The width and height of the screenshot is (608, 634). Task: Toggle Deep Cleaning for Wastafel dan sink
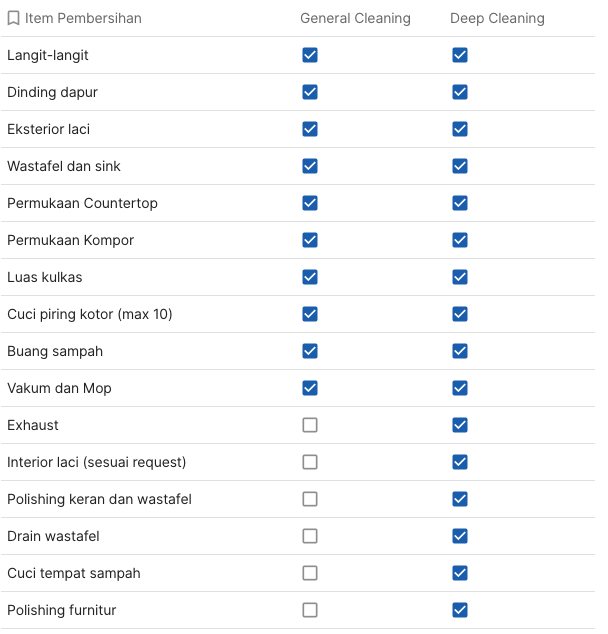pyautogui.click(x=460, y=166)
